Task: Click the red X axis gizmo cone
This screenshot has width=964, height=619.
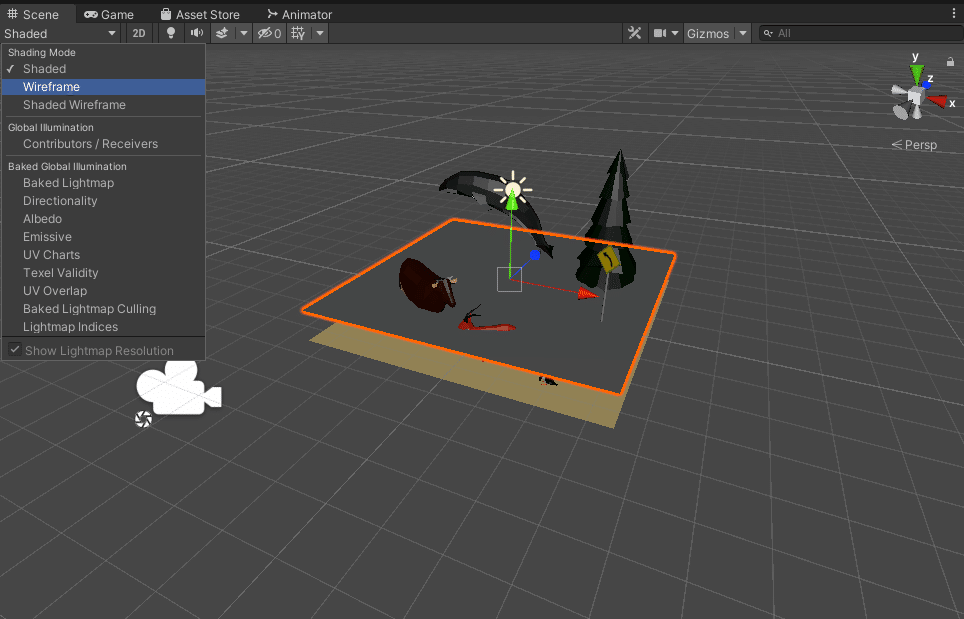Action: (x=937, y=101)
